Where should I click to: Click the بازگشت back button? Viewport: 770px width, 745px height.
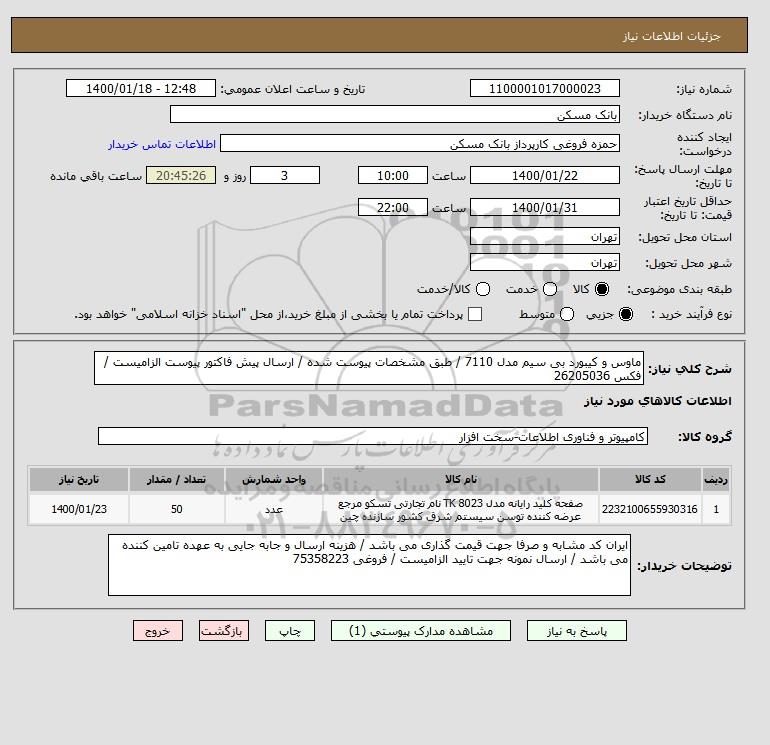pos(224,631)
